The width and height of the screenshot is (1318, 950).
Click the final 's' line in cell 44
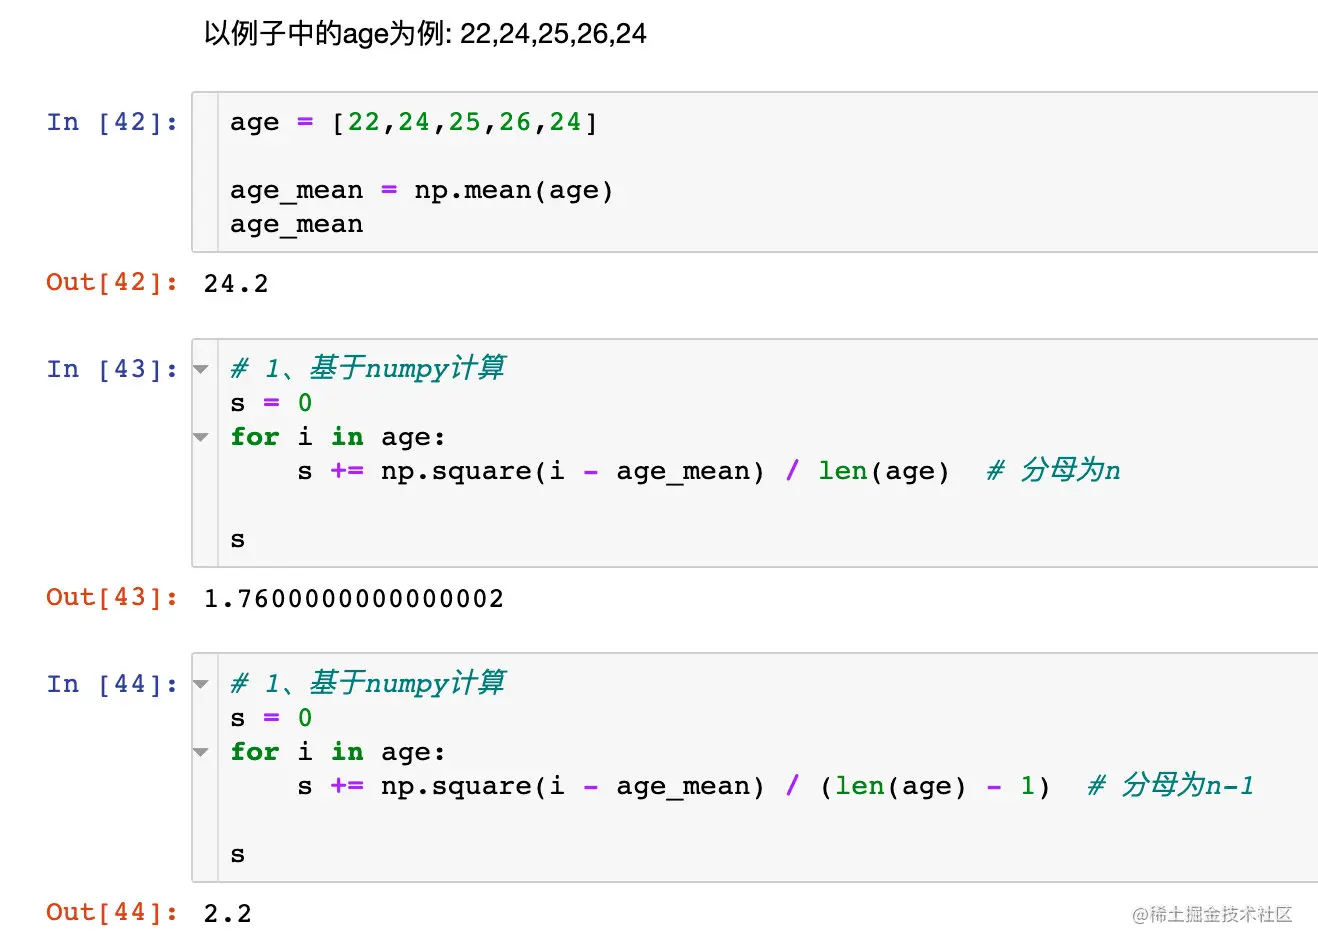[x=238, y=855]
